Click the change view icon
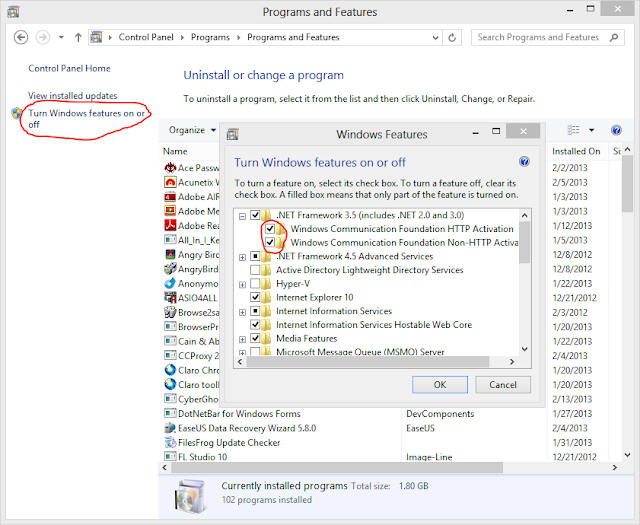Image resolution: width=640 pixels, height=525 pixels. tap(573, 130)
